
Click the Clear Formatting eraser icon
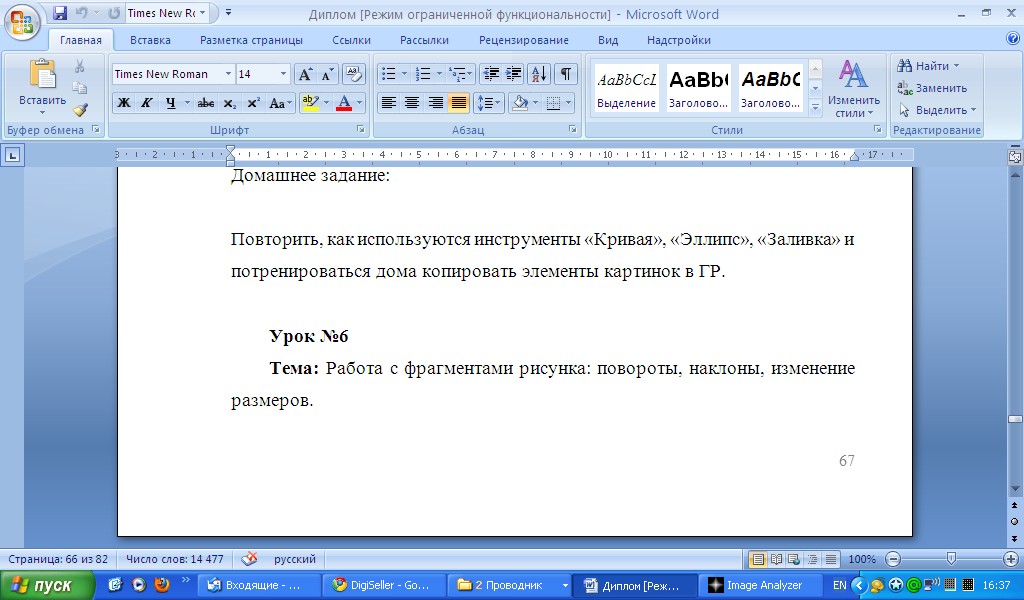(354, 74)
